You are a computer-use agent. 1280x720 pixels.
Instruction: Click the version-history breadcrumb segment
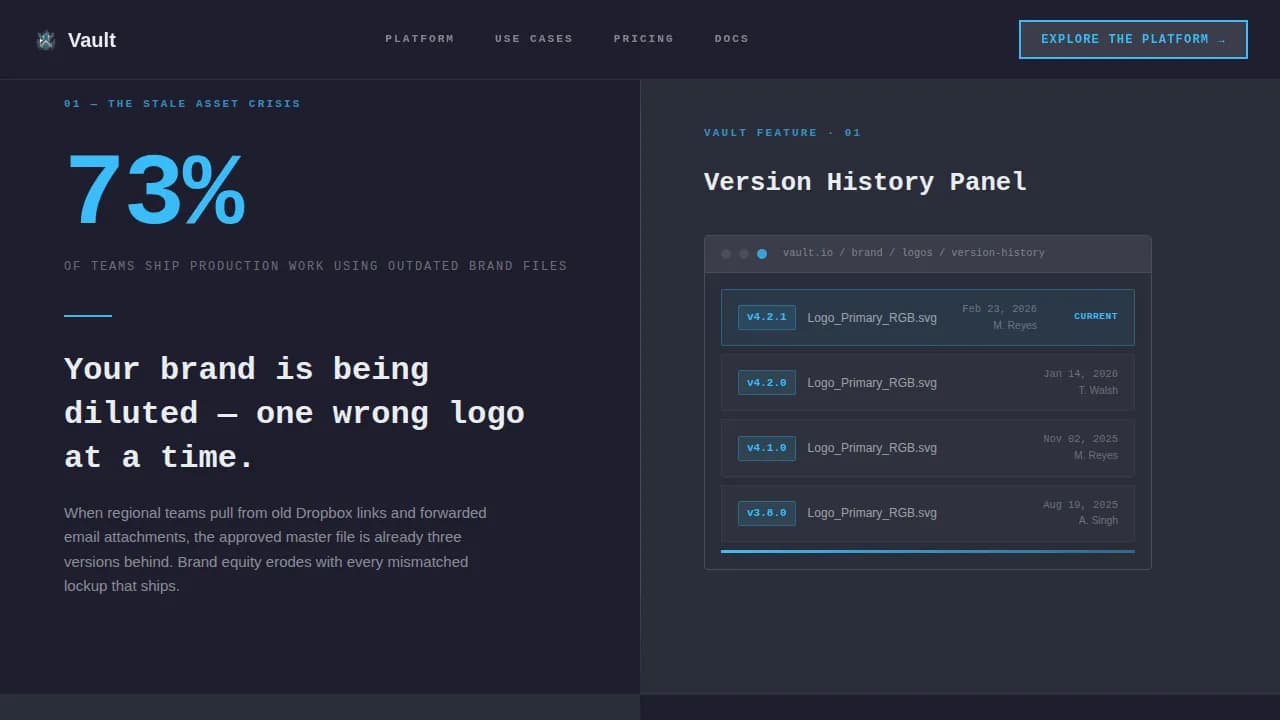[1000, 253]
